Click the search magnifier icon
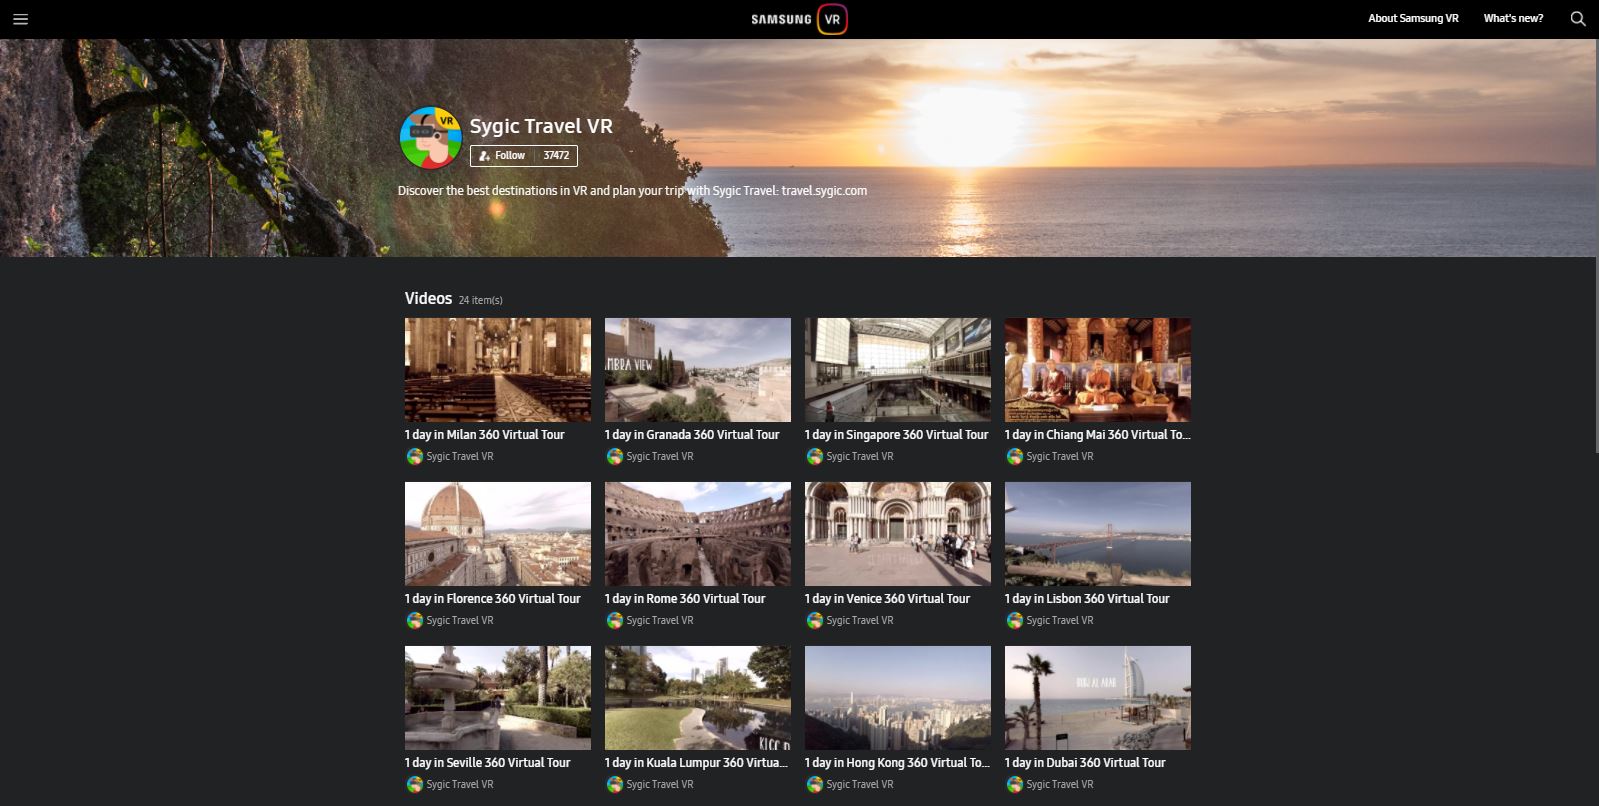1599x806 pixels. coord(1578,19)
